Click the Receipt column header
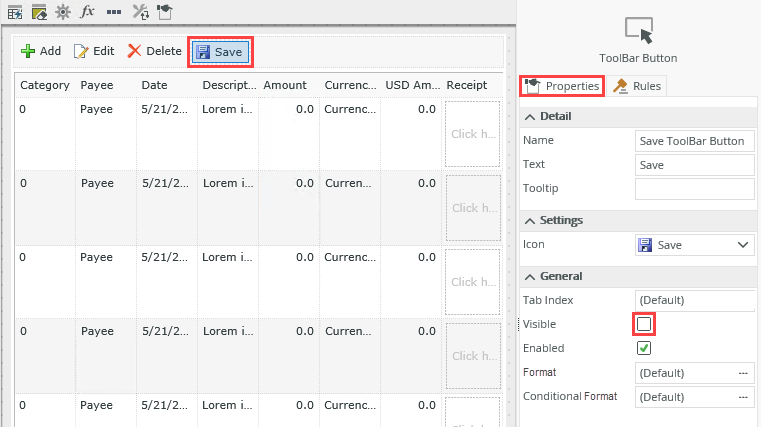 (x=472, y=85)
